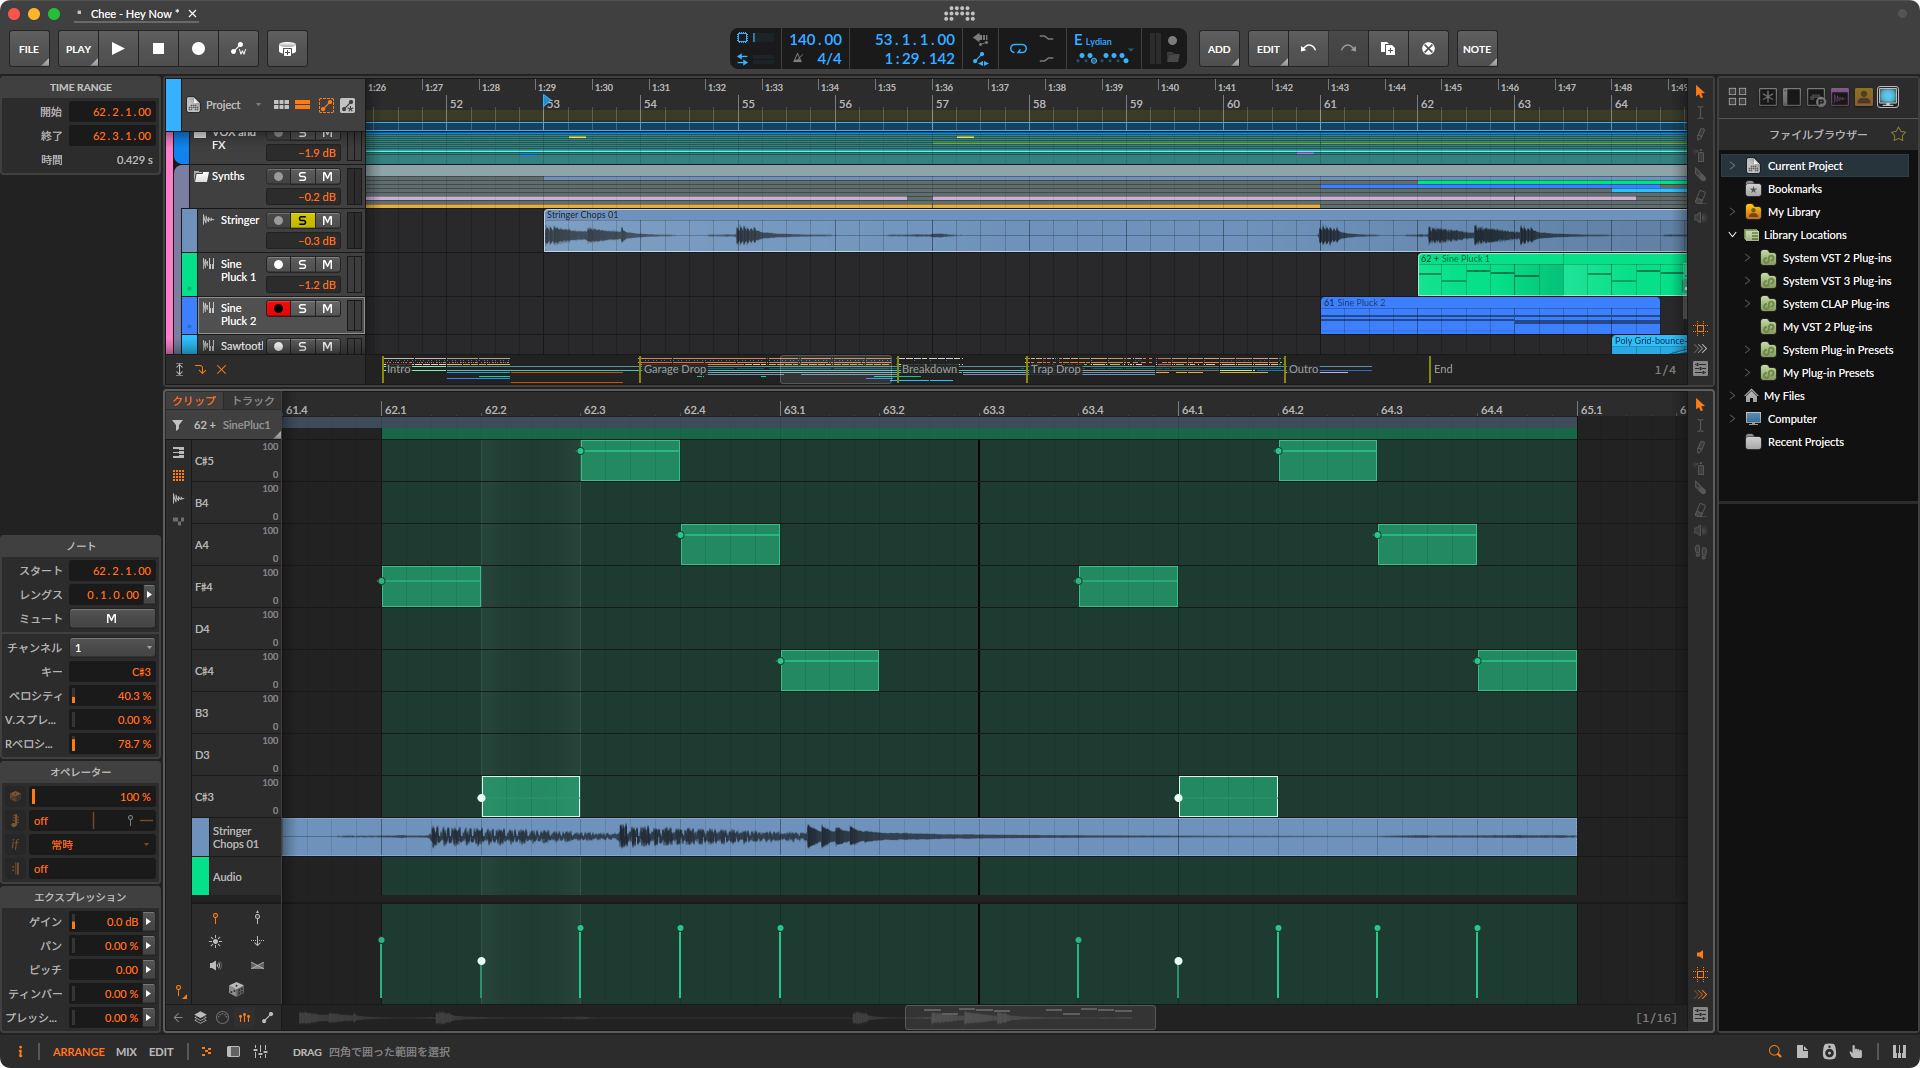Open the search icon in status bar
Viewport: 1920px width, 1068px height.
pyautogui.click(x=1775, y=1052)
